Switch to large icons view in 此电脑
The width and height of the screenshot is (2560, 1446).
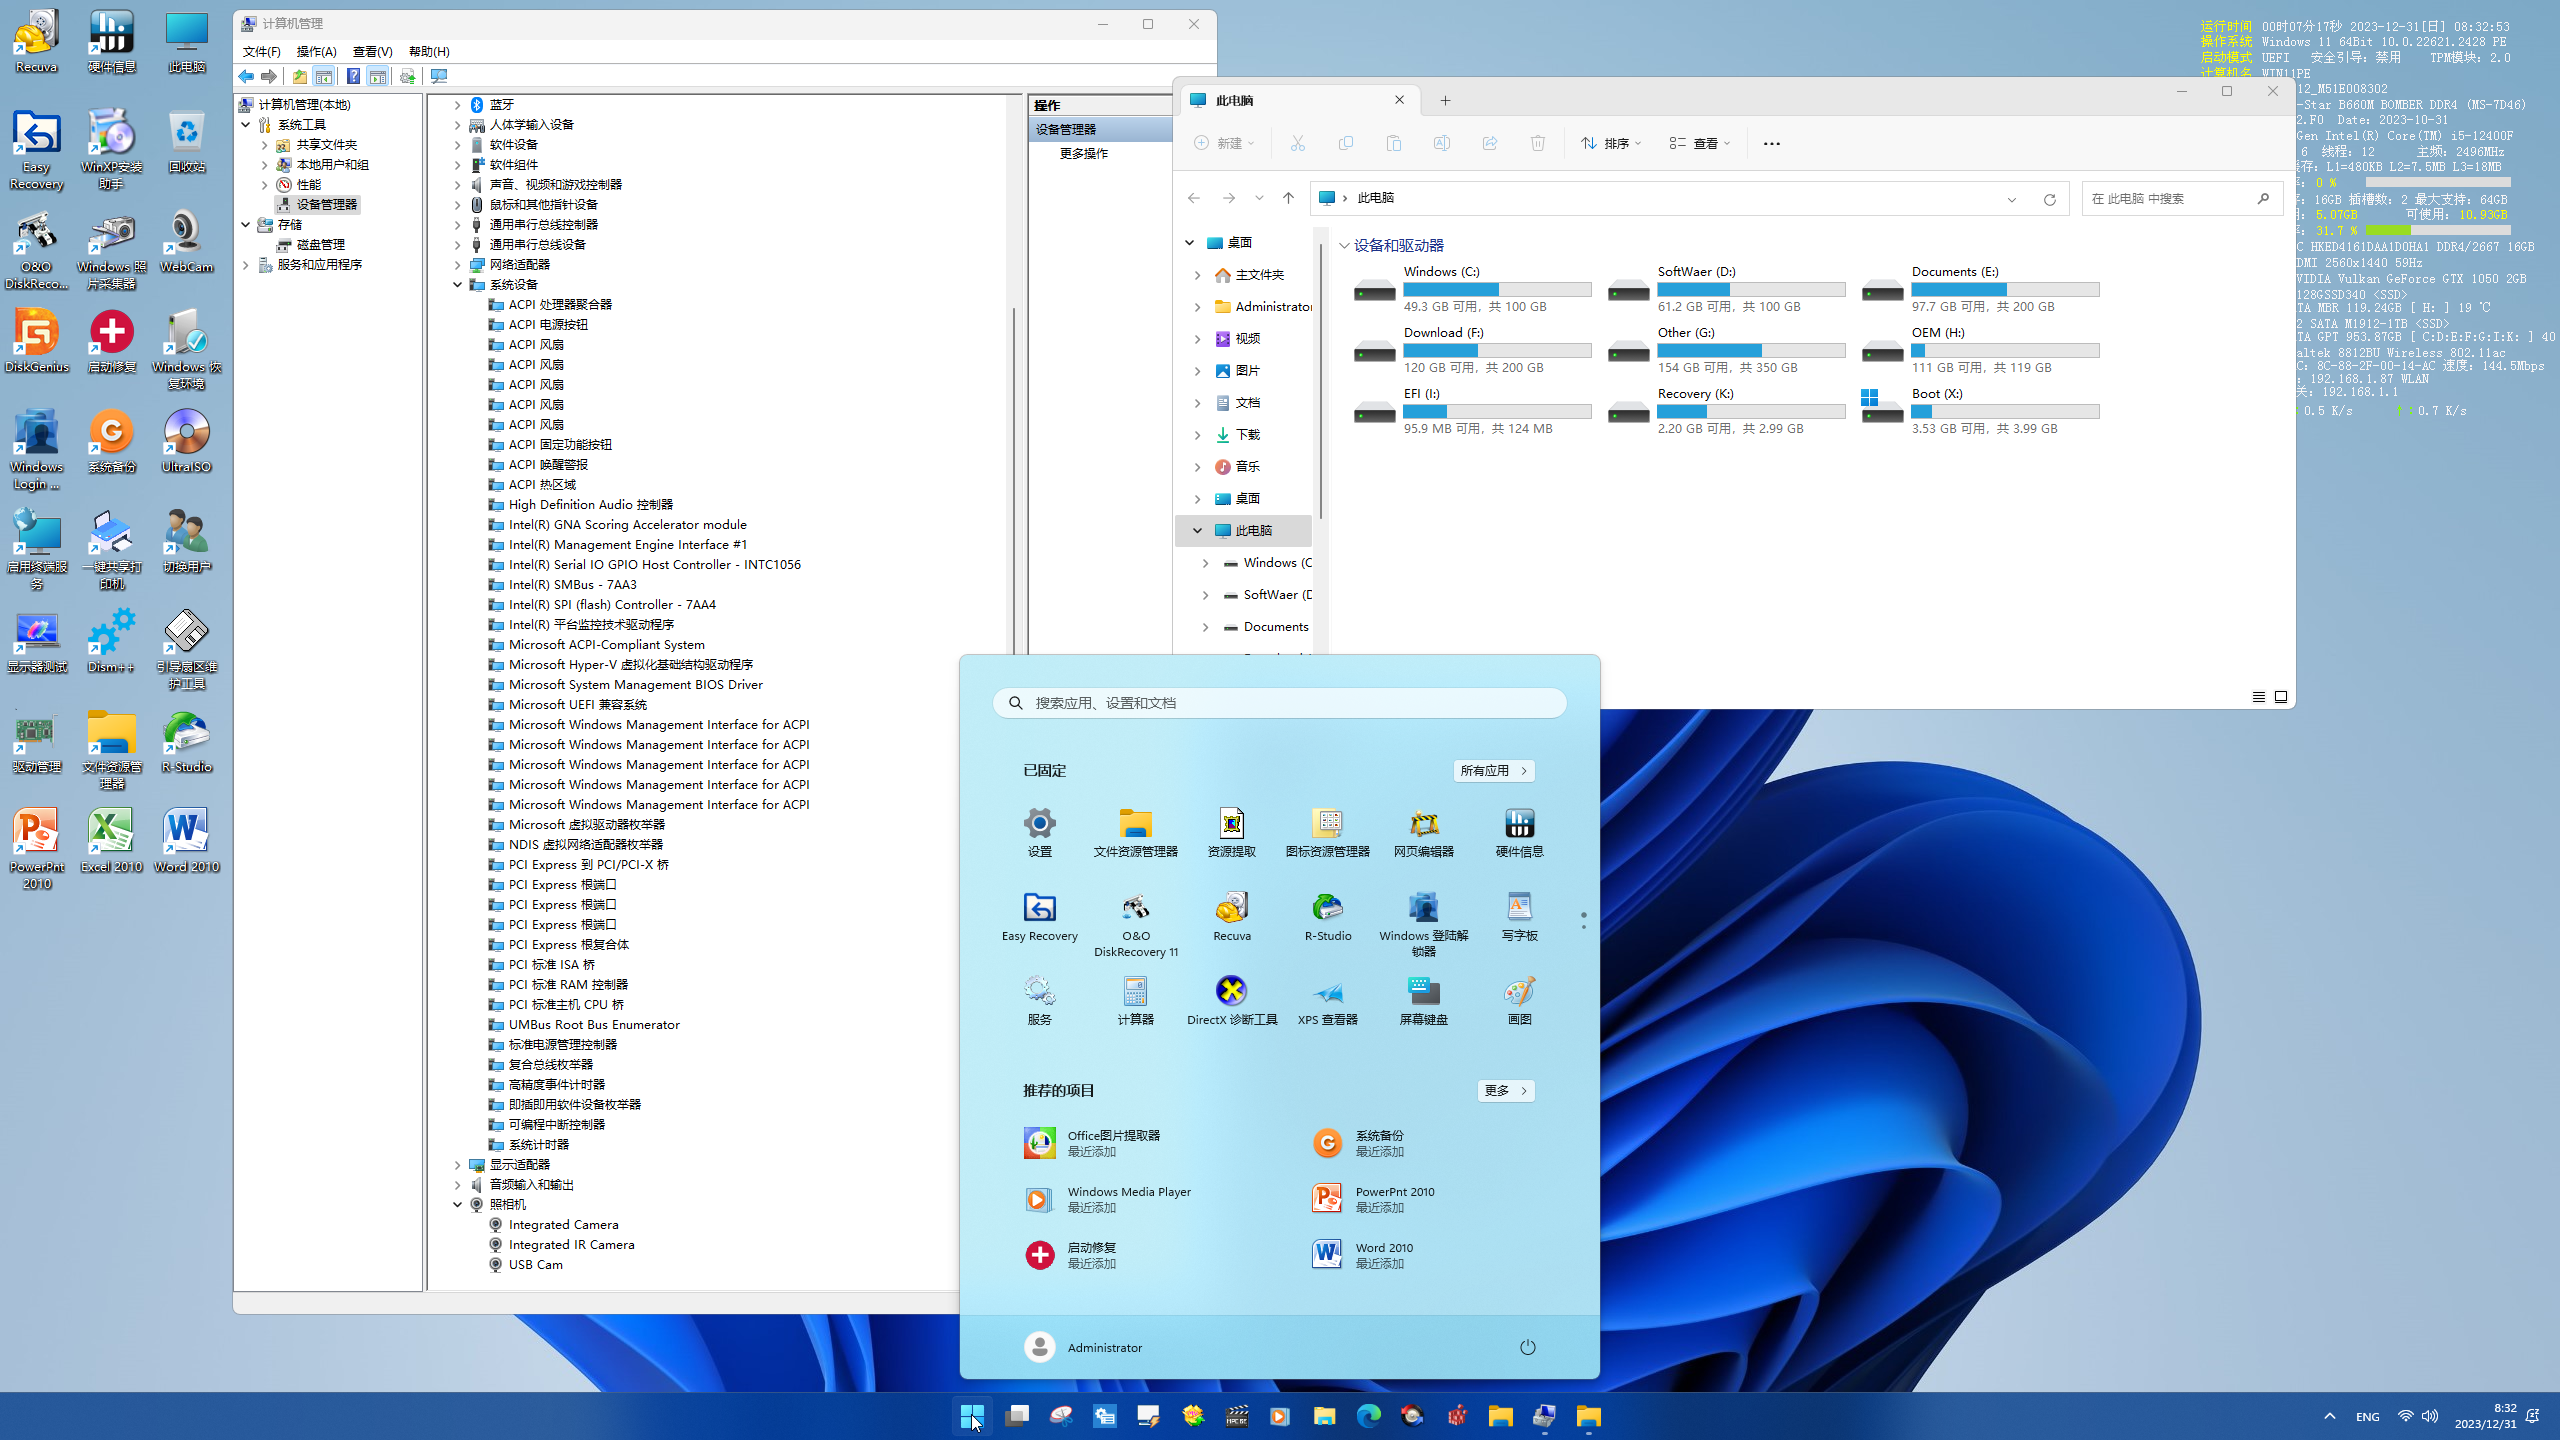(x=2281, y=697)
